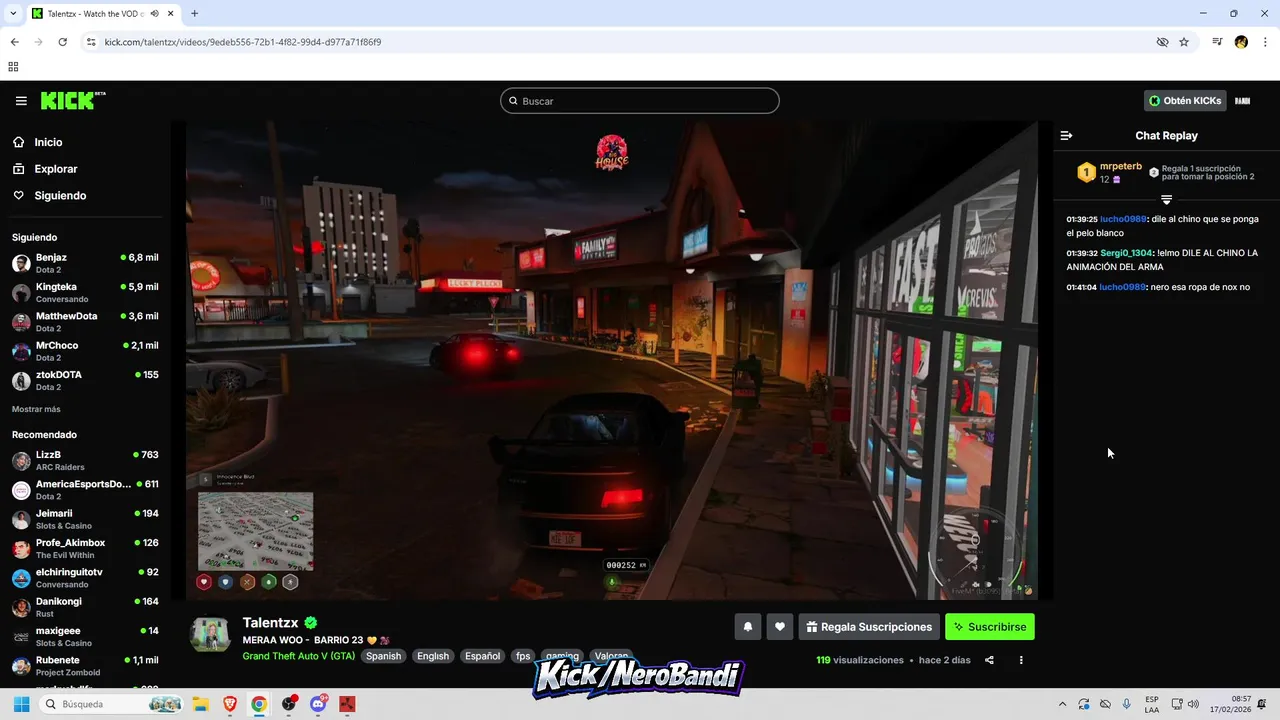Open a new browser tab

[x=194, y=13]
